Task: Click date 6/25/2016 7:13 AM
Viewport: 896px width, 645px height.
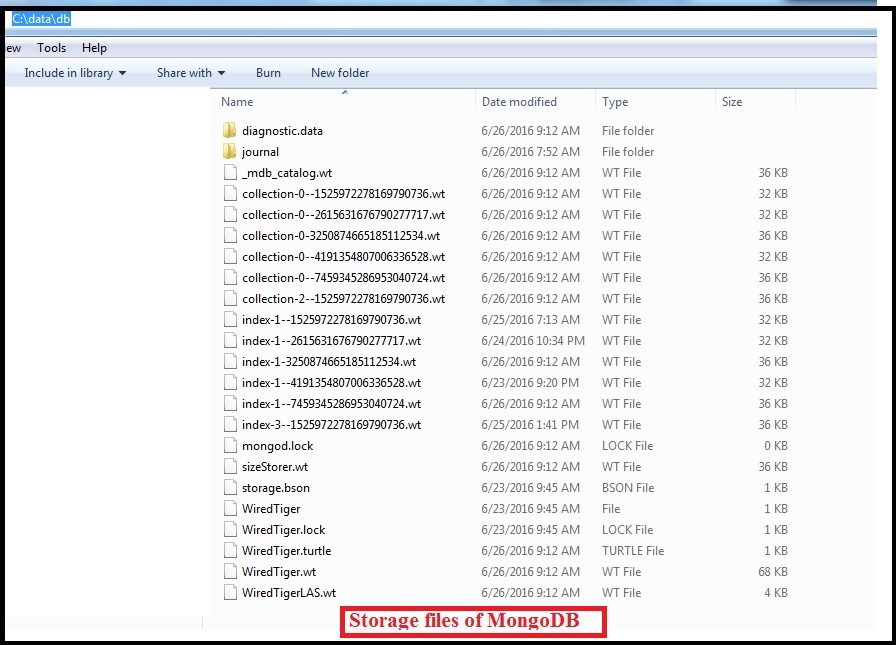Action: coord(530,319)
